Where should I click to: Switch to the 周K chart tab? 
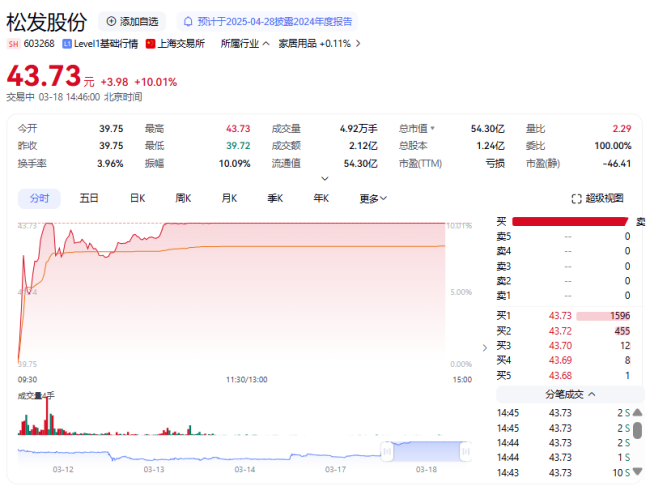[x=183, y=199]
